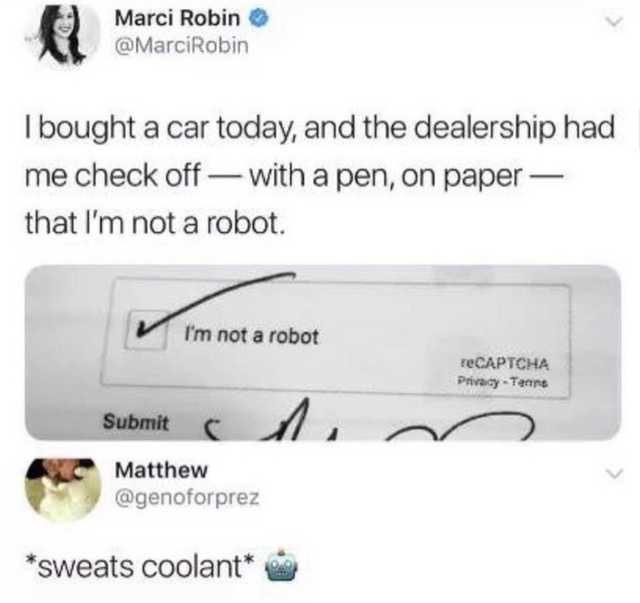Image resolution: width=640 pixels, height=603 pixels.
Task: Click the Submit button on the form
Action: [x=136, y=422]
